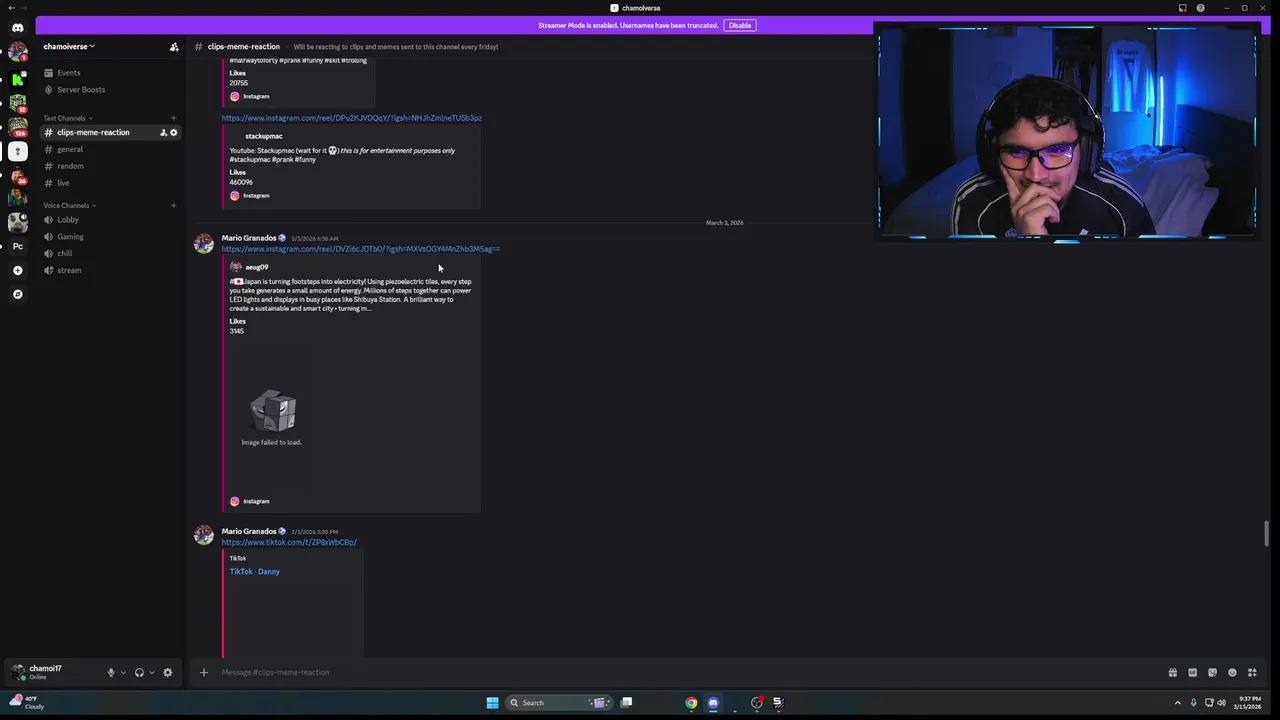Create channel in Voice Channels plus
The width and height of the screenshot is (1280, 720).
click(x=173, y=205)
